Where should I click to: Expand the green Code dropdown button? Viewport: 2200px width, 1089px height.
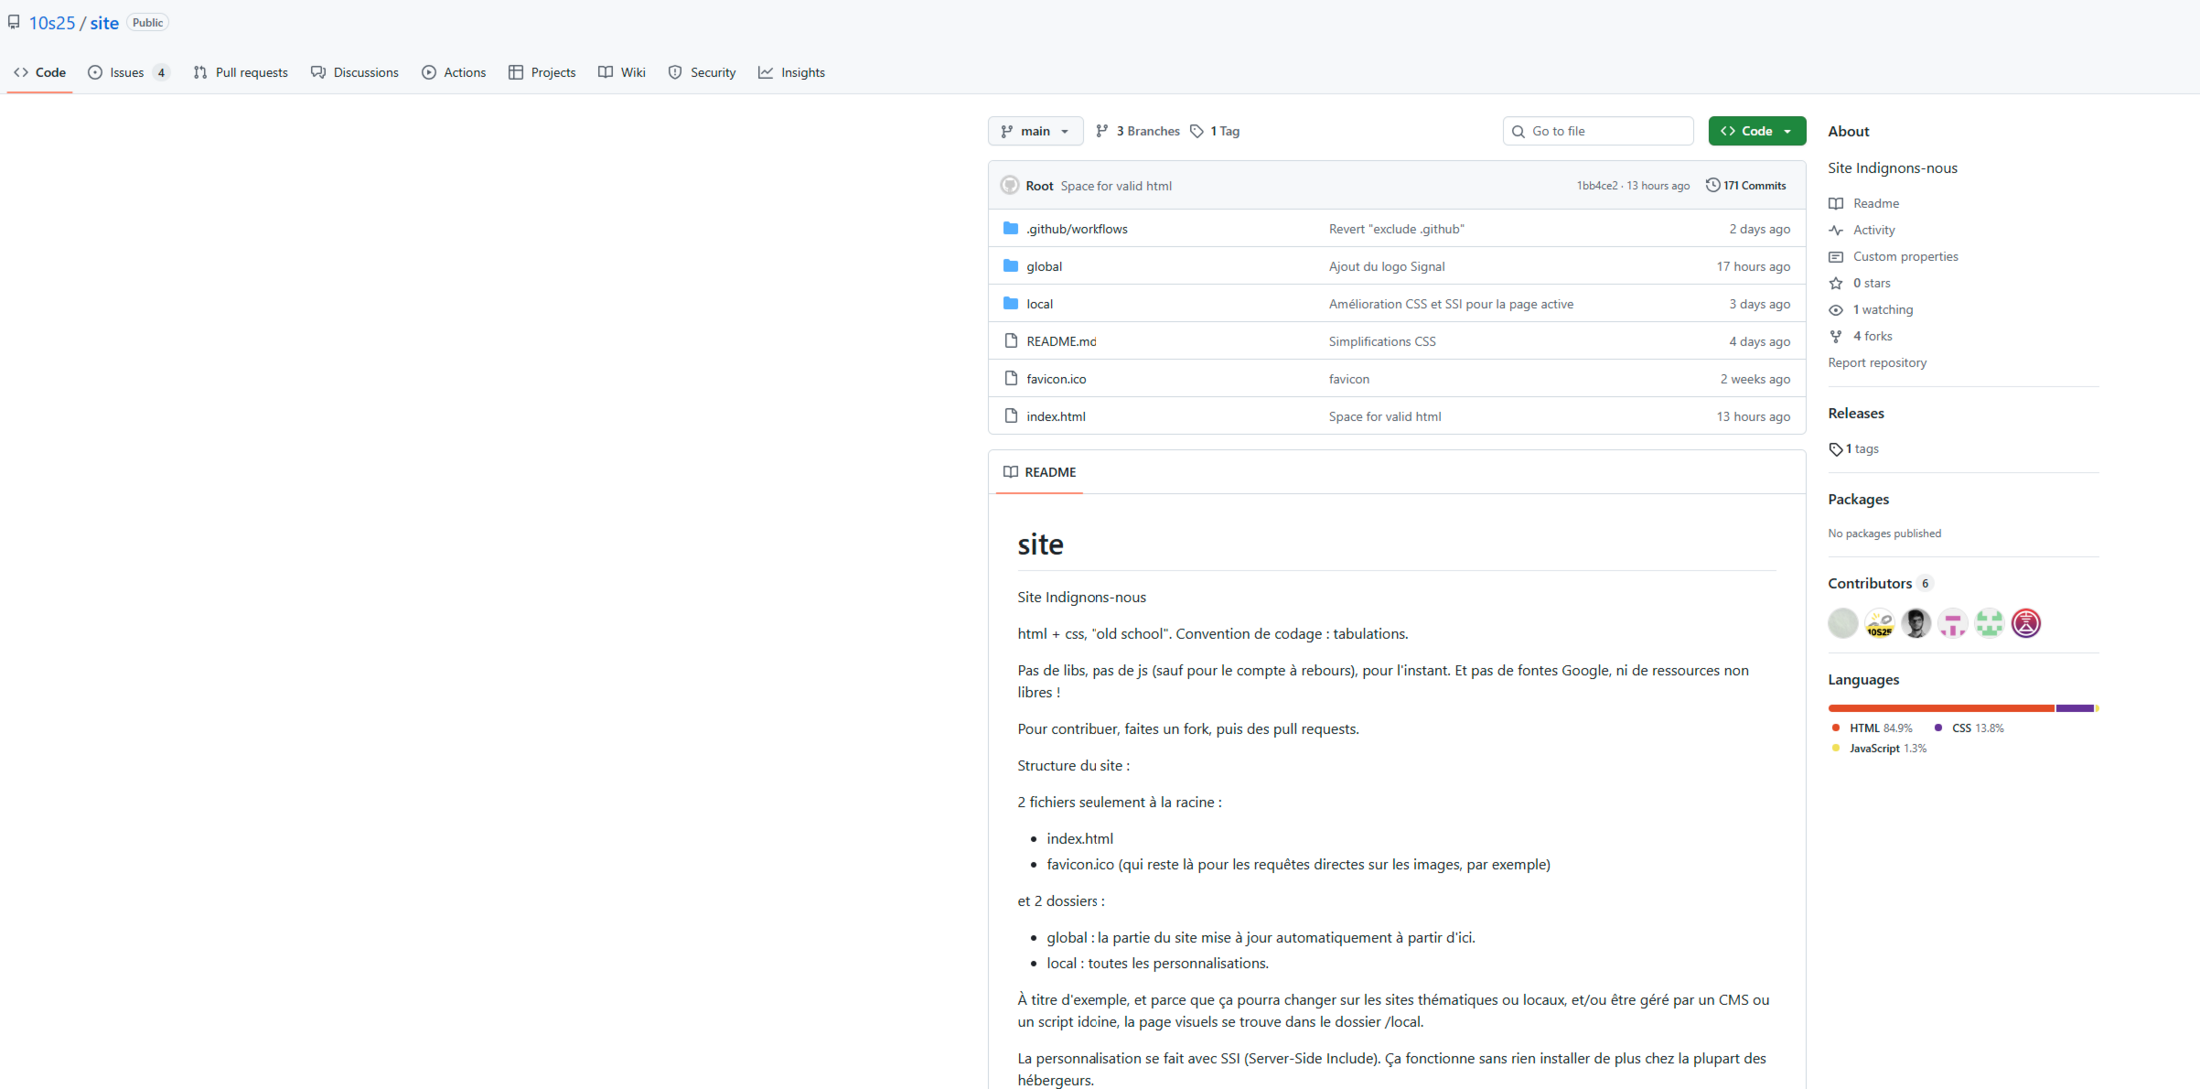coord(1756,131)
